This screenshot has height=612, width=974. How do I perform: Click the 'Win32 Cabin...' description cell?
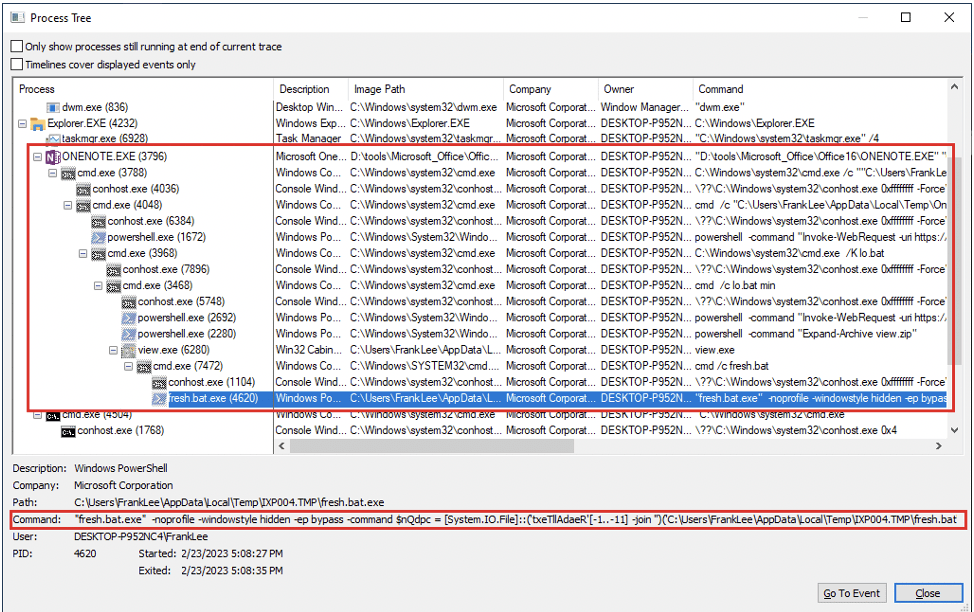(309, 350)
